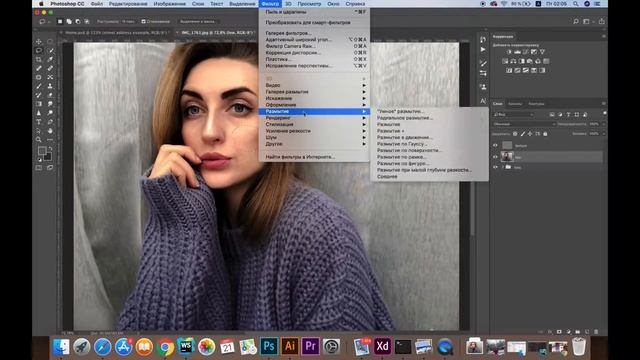The height and width of the screenshot is (360, 640).
Task: Open the Trash in the dock
Action: (579, 347)
